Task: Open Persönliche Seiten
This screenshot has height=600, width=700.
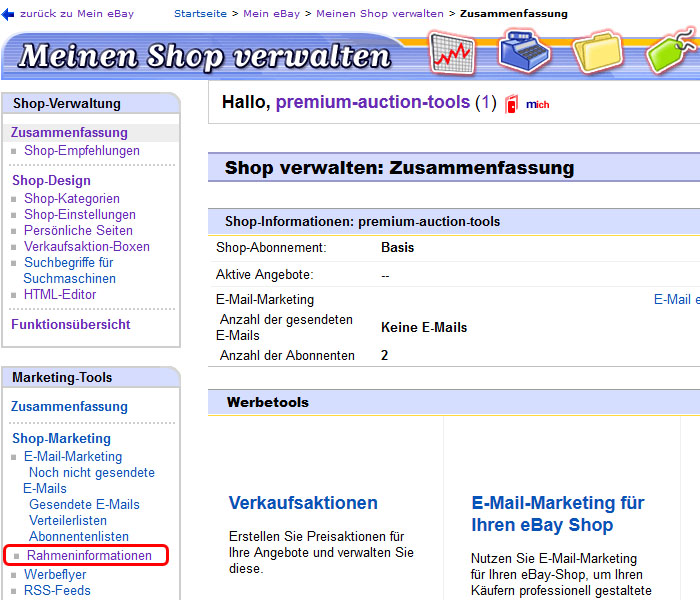Action: [x=78, y=230]
